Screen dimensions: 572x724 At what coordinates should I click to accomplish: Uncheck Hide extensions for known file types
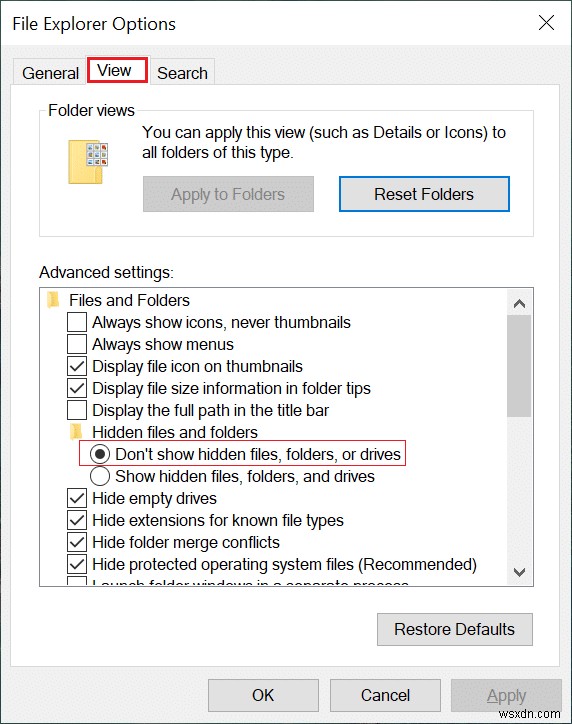(x=77, y=520)
